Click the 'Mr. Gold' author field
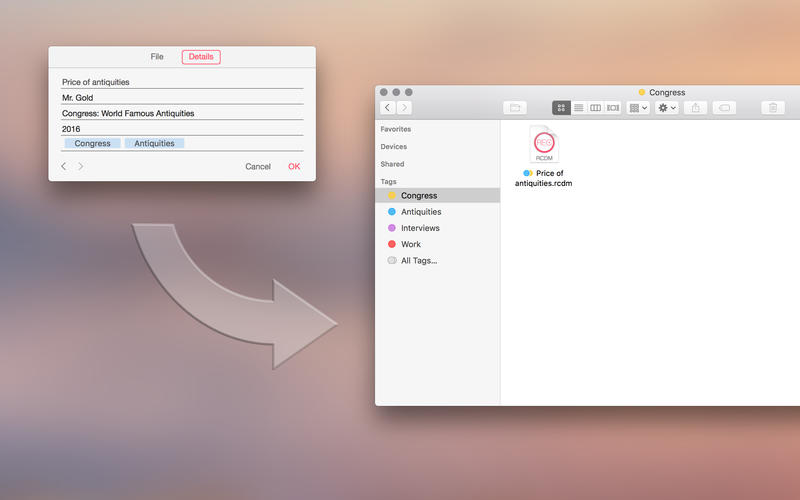 click(182, 97)
